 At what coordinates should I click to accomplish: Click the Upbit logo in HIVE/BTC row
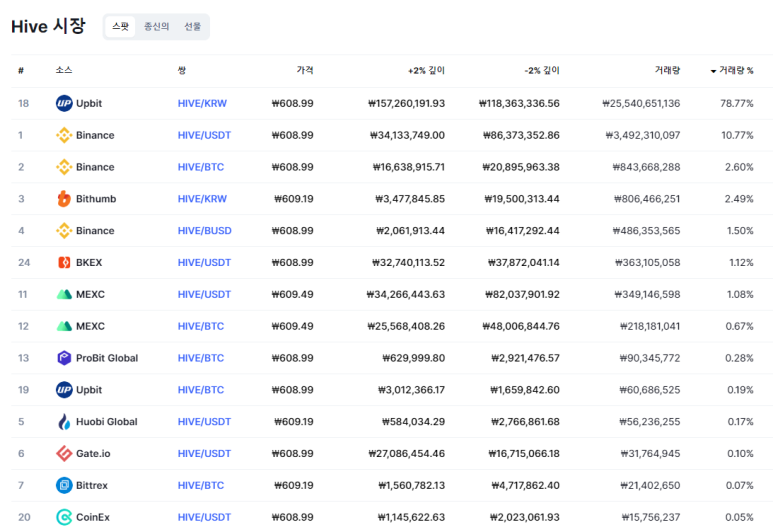click(64, 390)
